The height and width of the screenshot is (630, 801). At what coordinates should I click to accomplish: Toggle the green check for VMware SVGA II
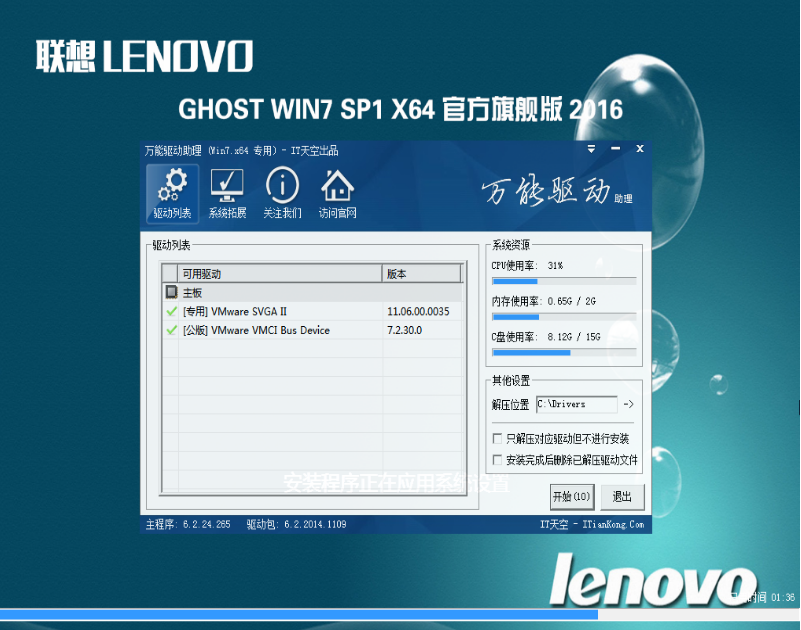[x=171, y=311]
